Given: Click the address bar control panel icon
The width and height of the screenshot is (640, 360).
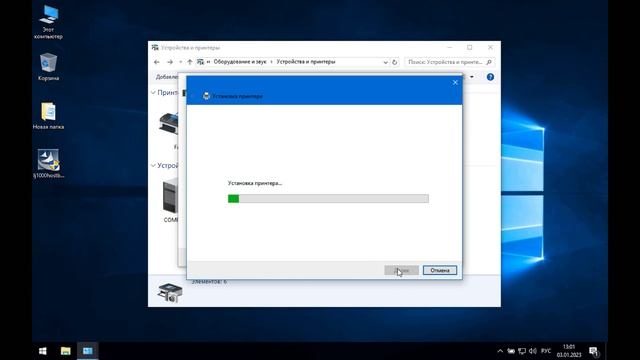Looking at the screenshot, I should [x=200, y=62].
